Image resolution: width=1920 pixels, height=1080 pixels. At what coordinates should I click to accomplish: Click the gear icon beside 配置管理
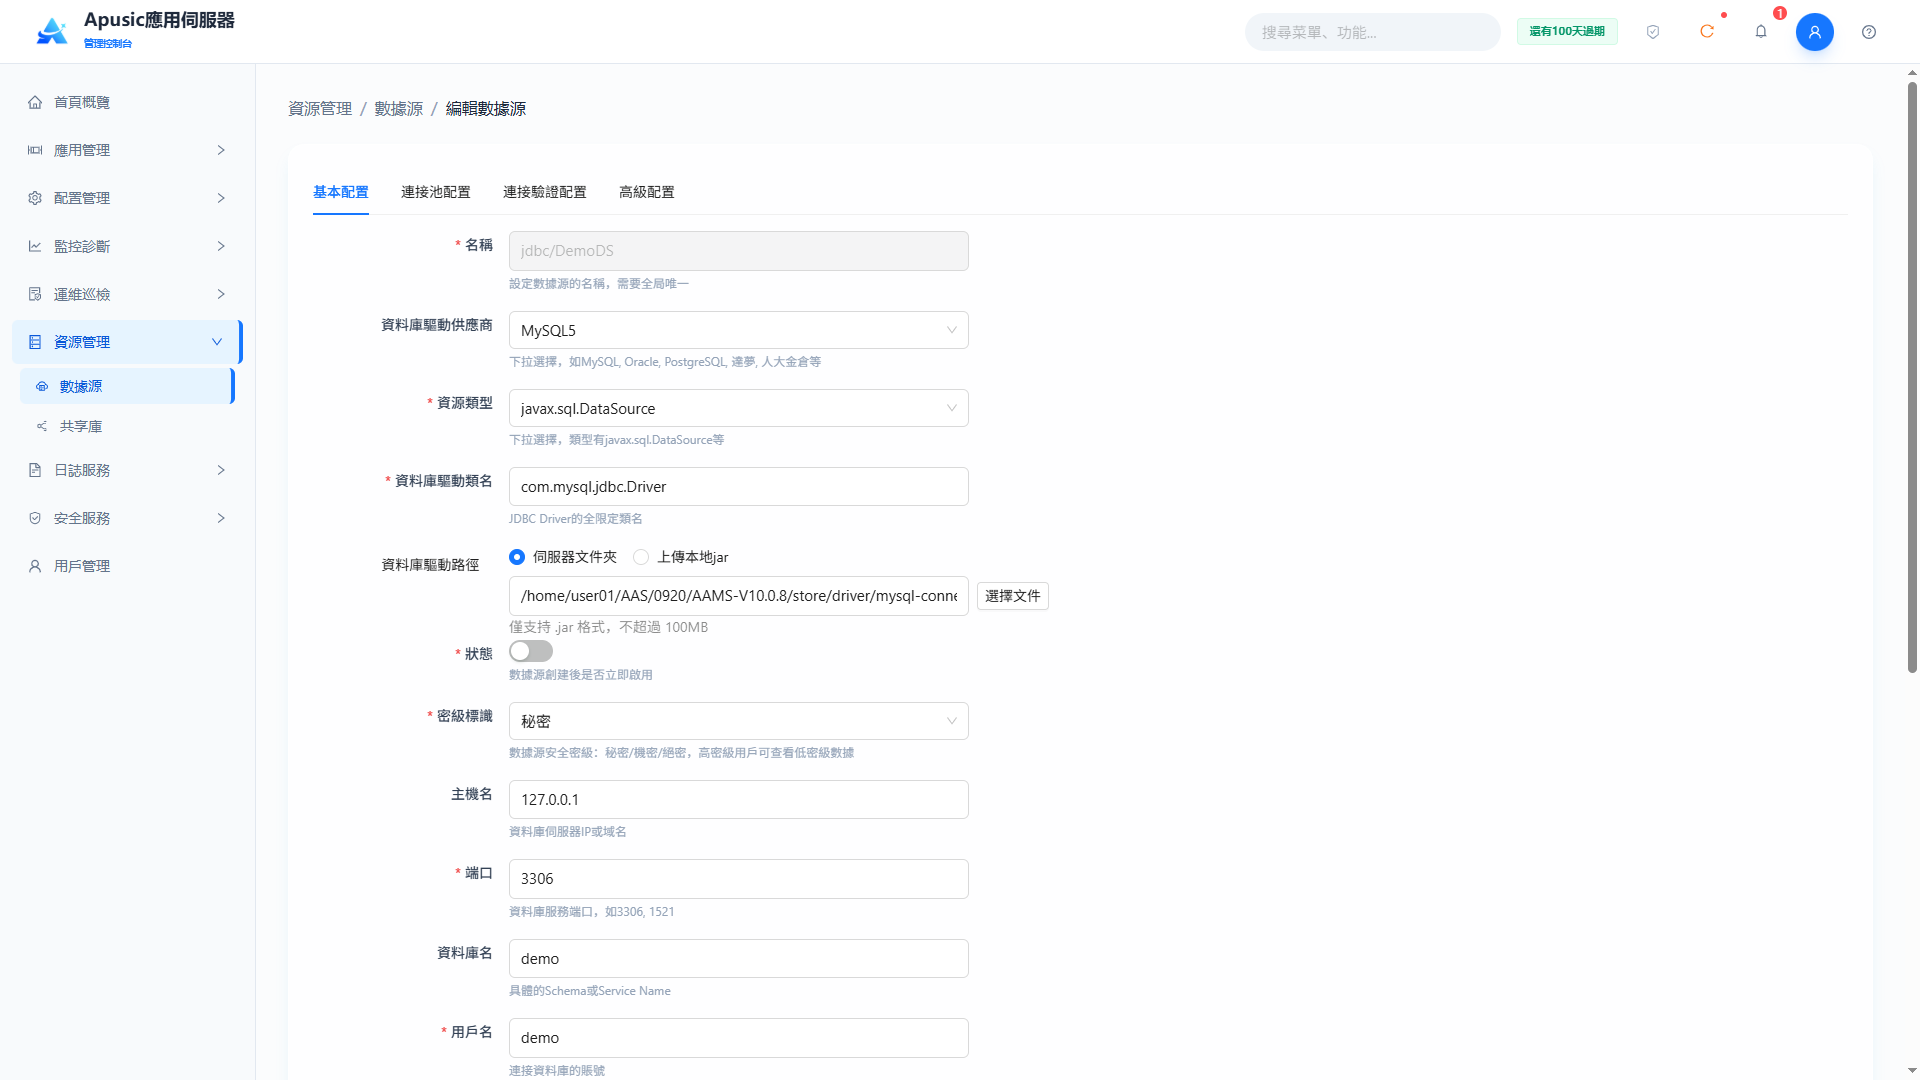pos(35,198)
